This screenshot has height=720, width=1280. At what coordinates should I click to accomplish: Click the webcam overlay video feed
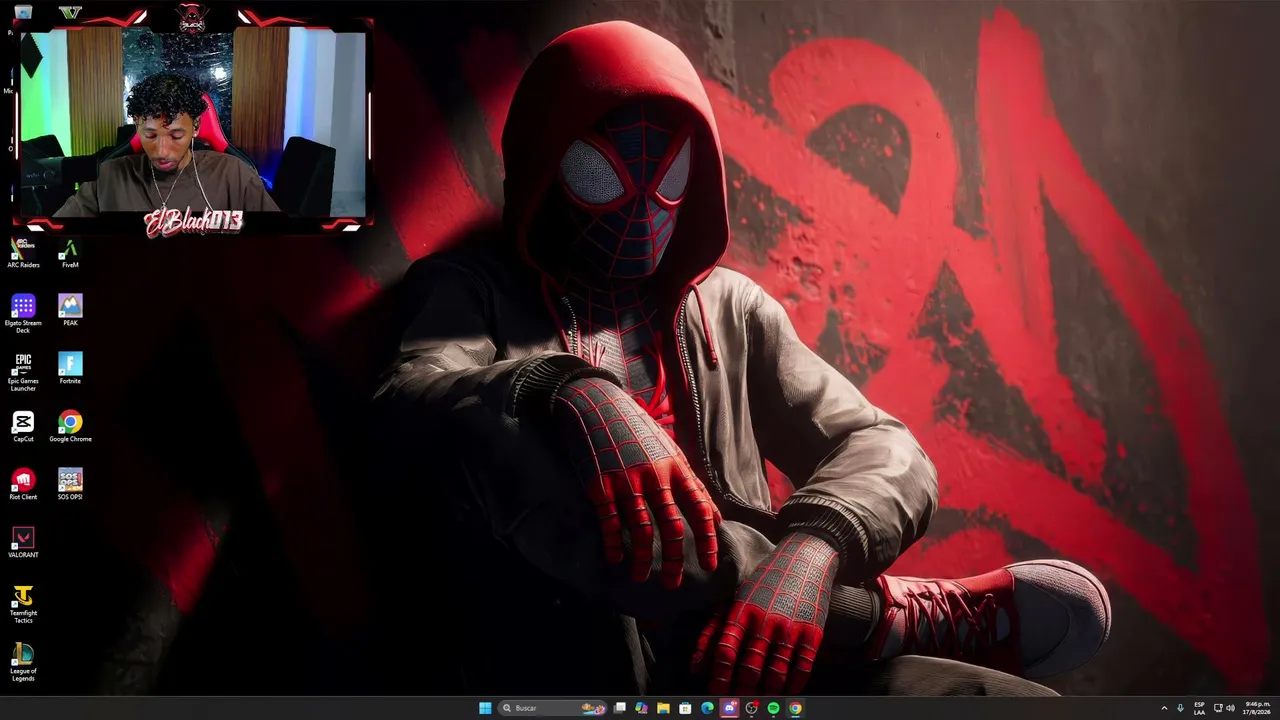pyautogui.click(x=193, y=122)
